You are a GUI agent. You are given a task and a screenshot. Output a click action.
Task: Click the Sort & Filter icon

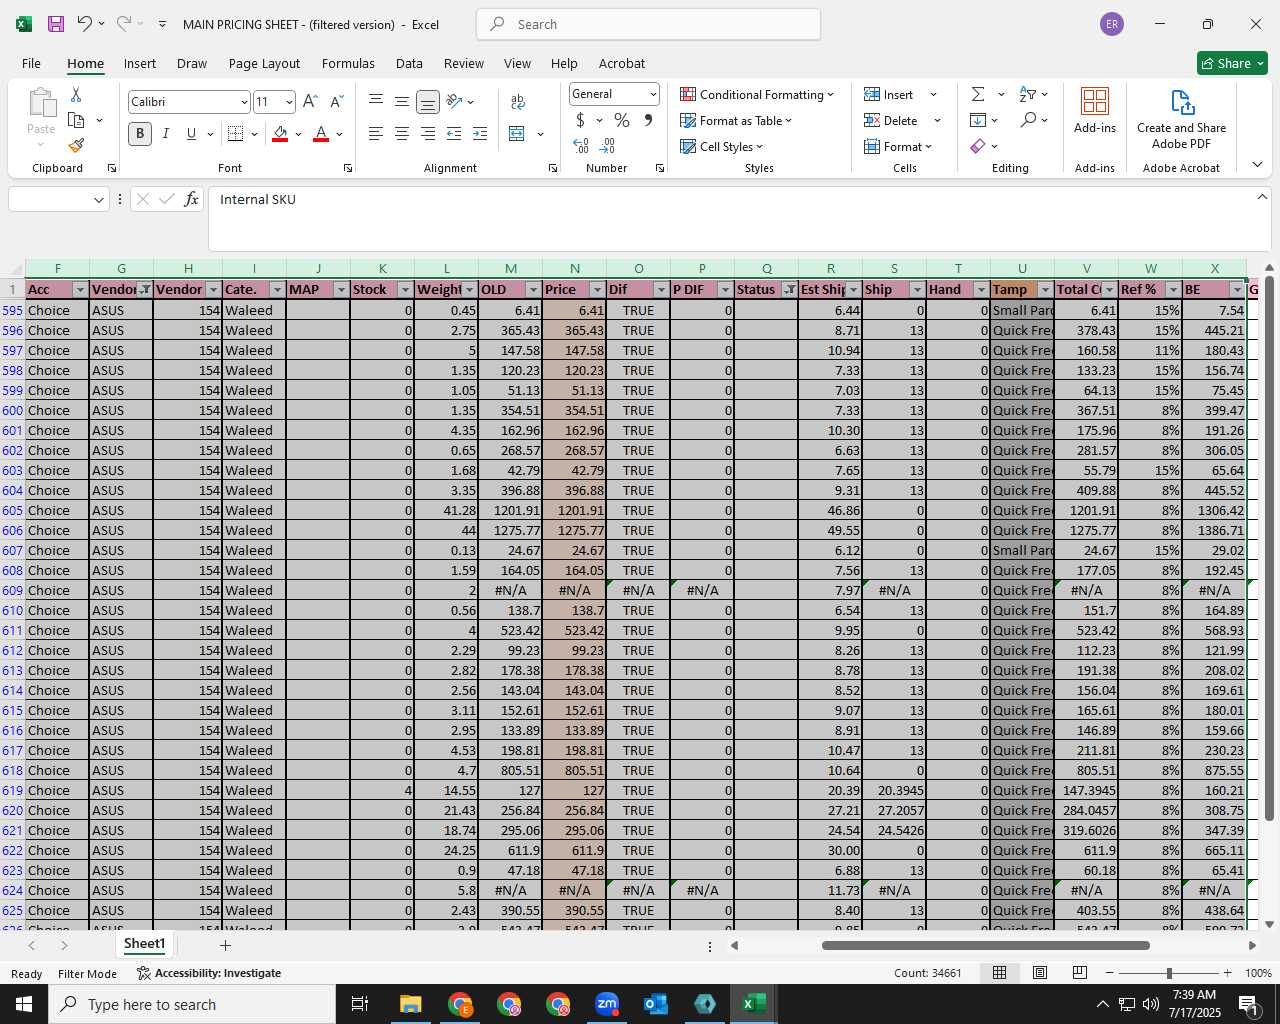pos(1028,94)
